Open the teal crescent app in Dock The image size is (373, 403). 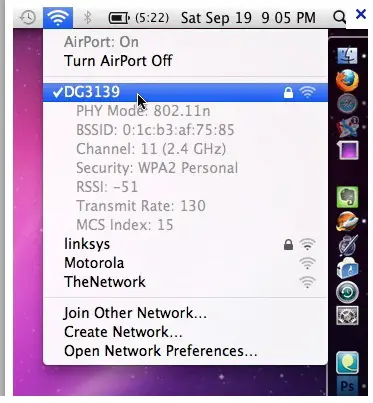pos(347,363)
